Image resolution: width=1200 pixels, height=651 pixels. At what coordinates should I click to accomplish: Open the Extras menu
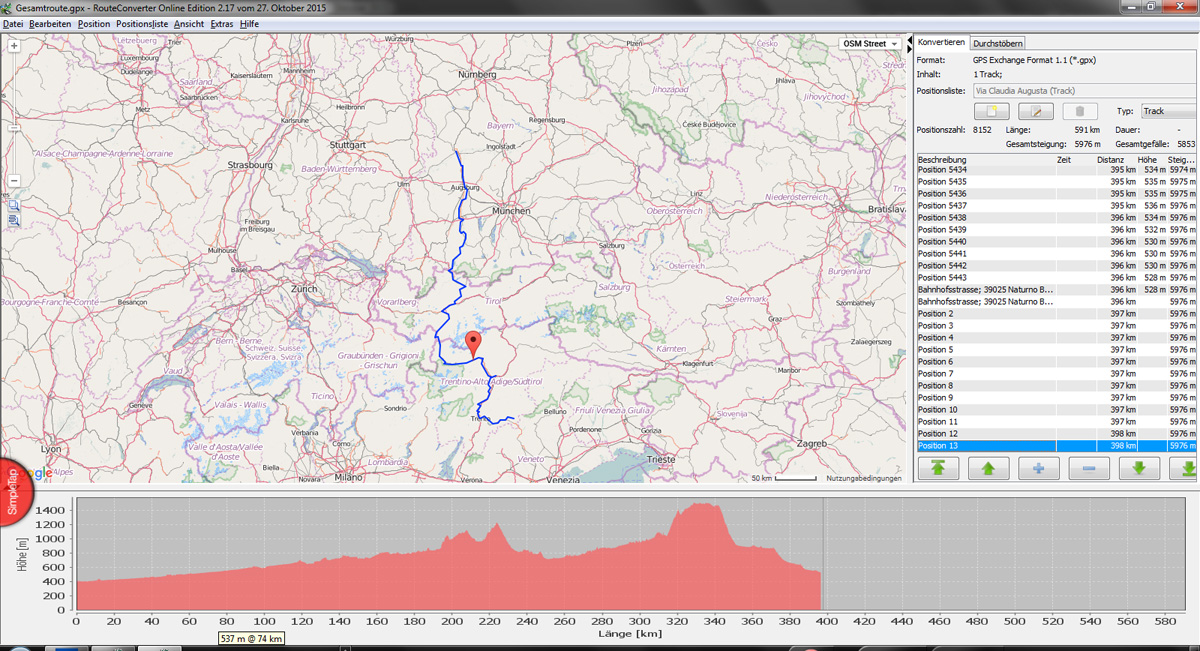pyautogui.click(x=222, y=22)
